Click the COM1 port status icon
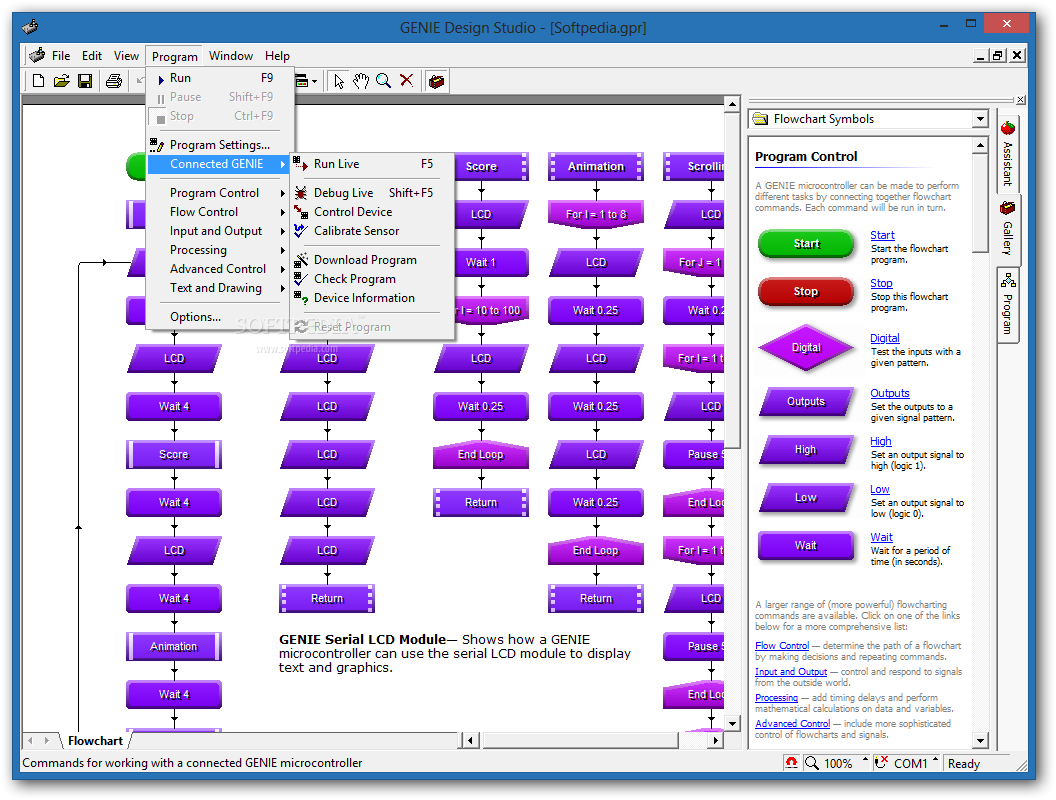The height and width of the screenshot is (800, 1056). [881, 763]
